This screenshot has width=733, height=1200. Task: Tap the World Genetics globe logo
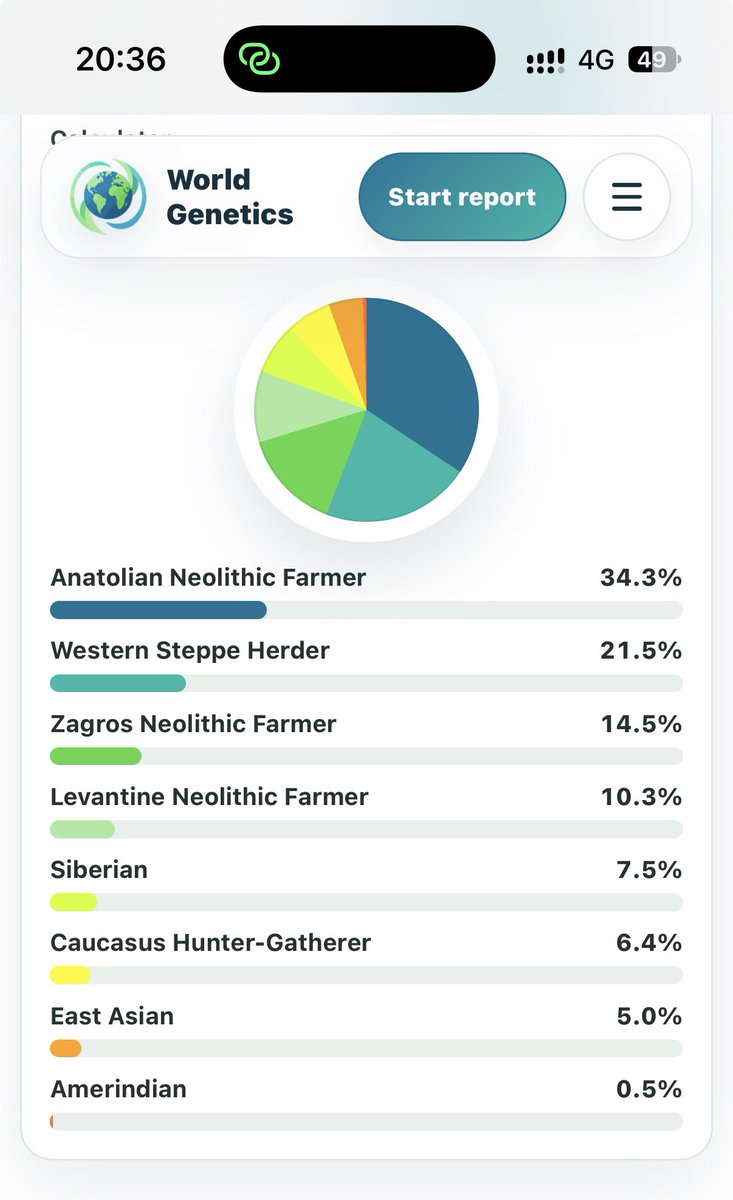pos(108,197)
